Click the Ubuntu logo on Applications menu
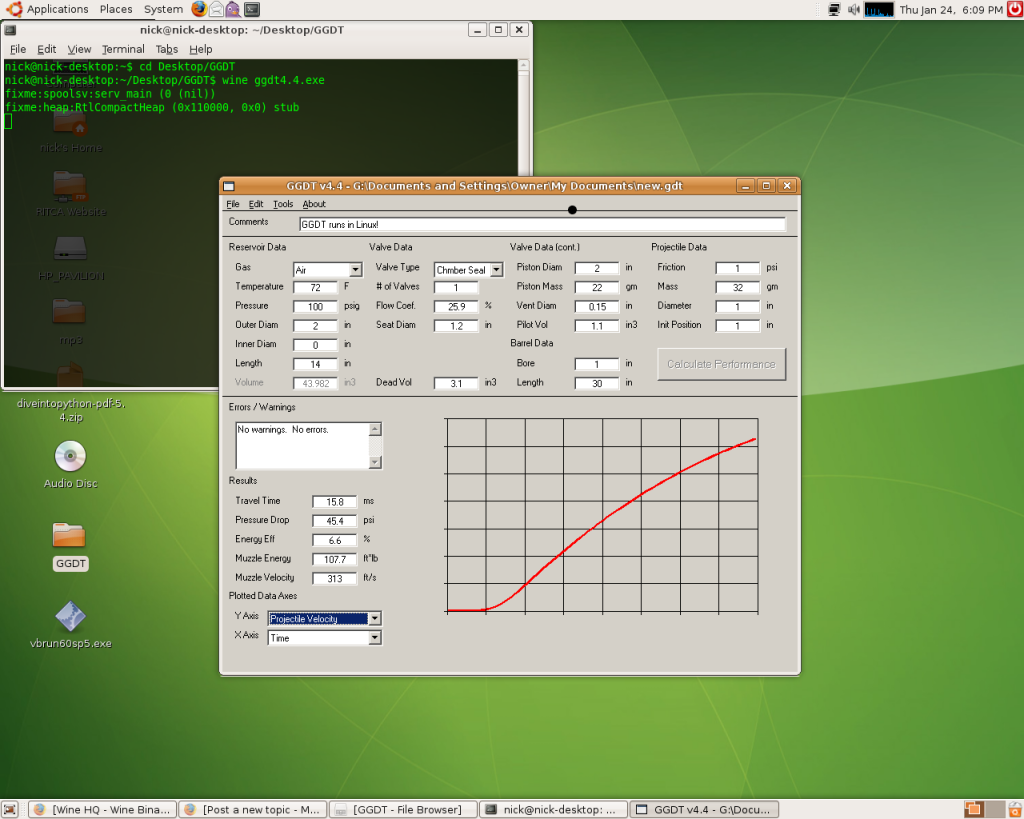 coord(13,9)
